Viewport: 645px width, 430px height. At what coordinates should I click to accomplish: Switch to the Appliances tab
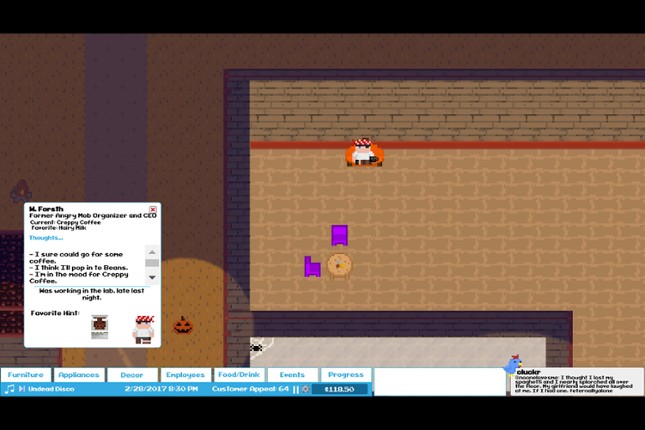pyautogui.click(x=79, y=375)
